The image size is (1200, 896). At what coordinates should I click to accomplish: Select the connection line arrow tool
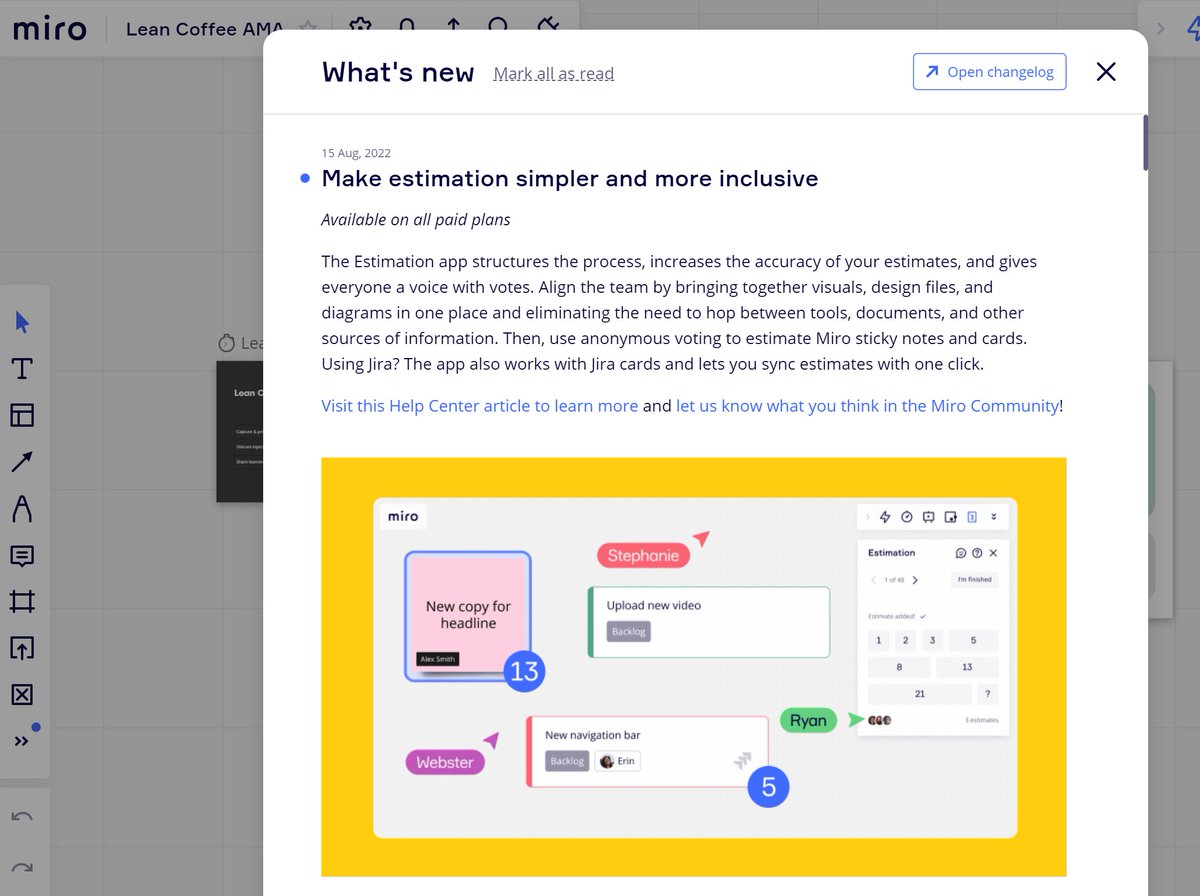coord(22,462)
